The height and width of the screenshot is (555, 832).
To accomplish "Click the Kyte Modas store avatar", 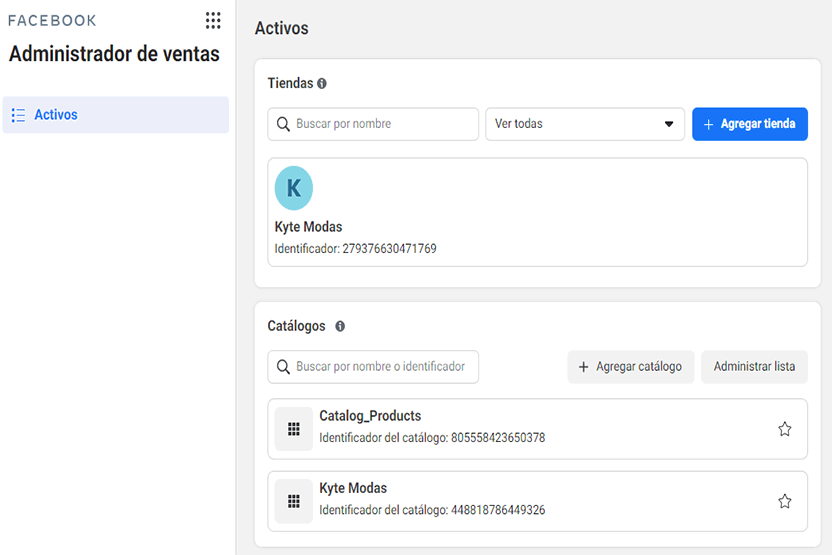I will tap(293, 188).
